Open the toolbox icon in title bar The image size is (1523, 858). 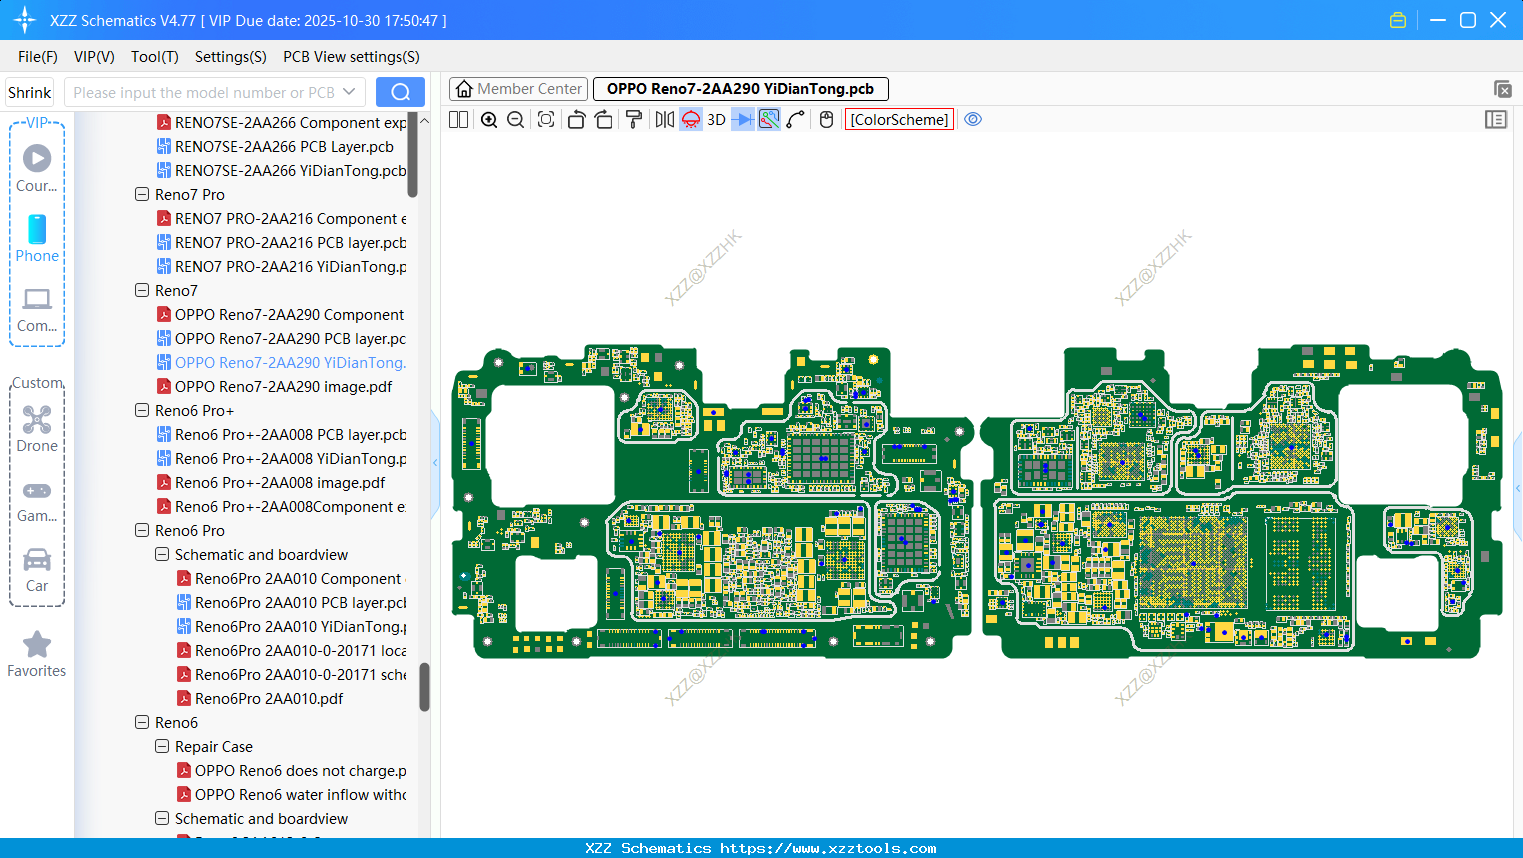1398,20
